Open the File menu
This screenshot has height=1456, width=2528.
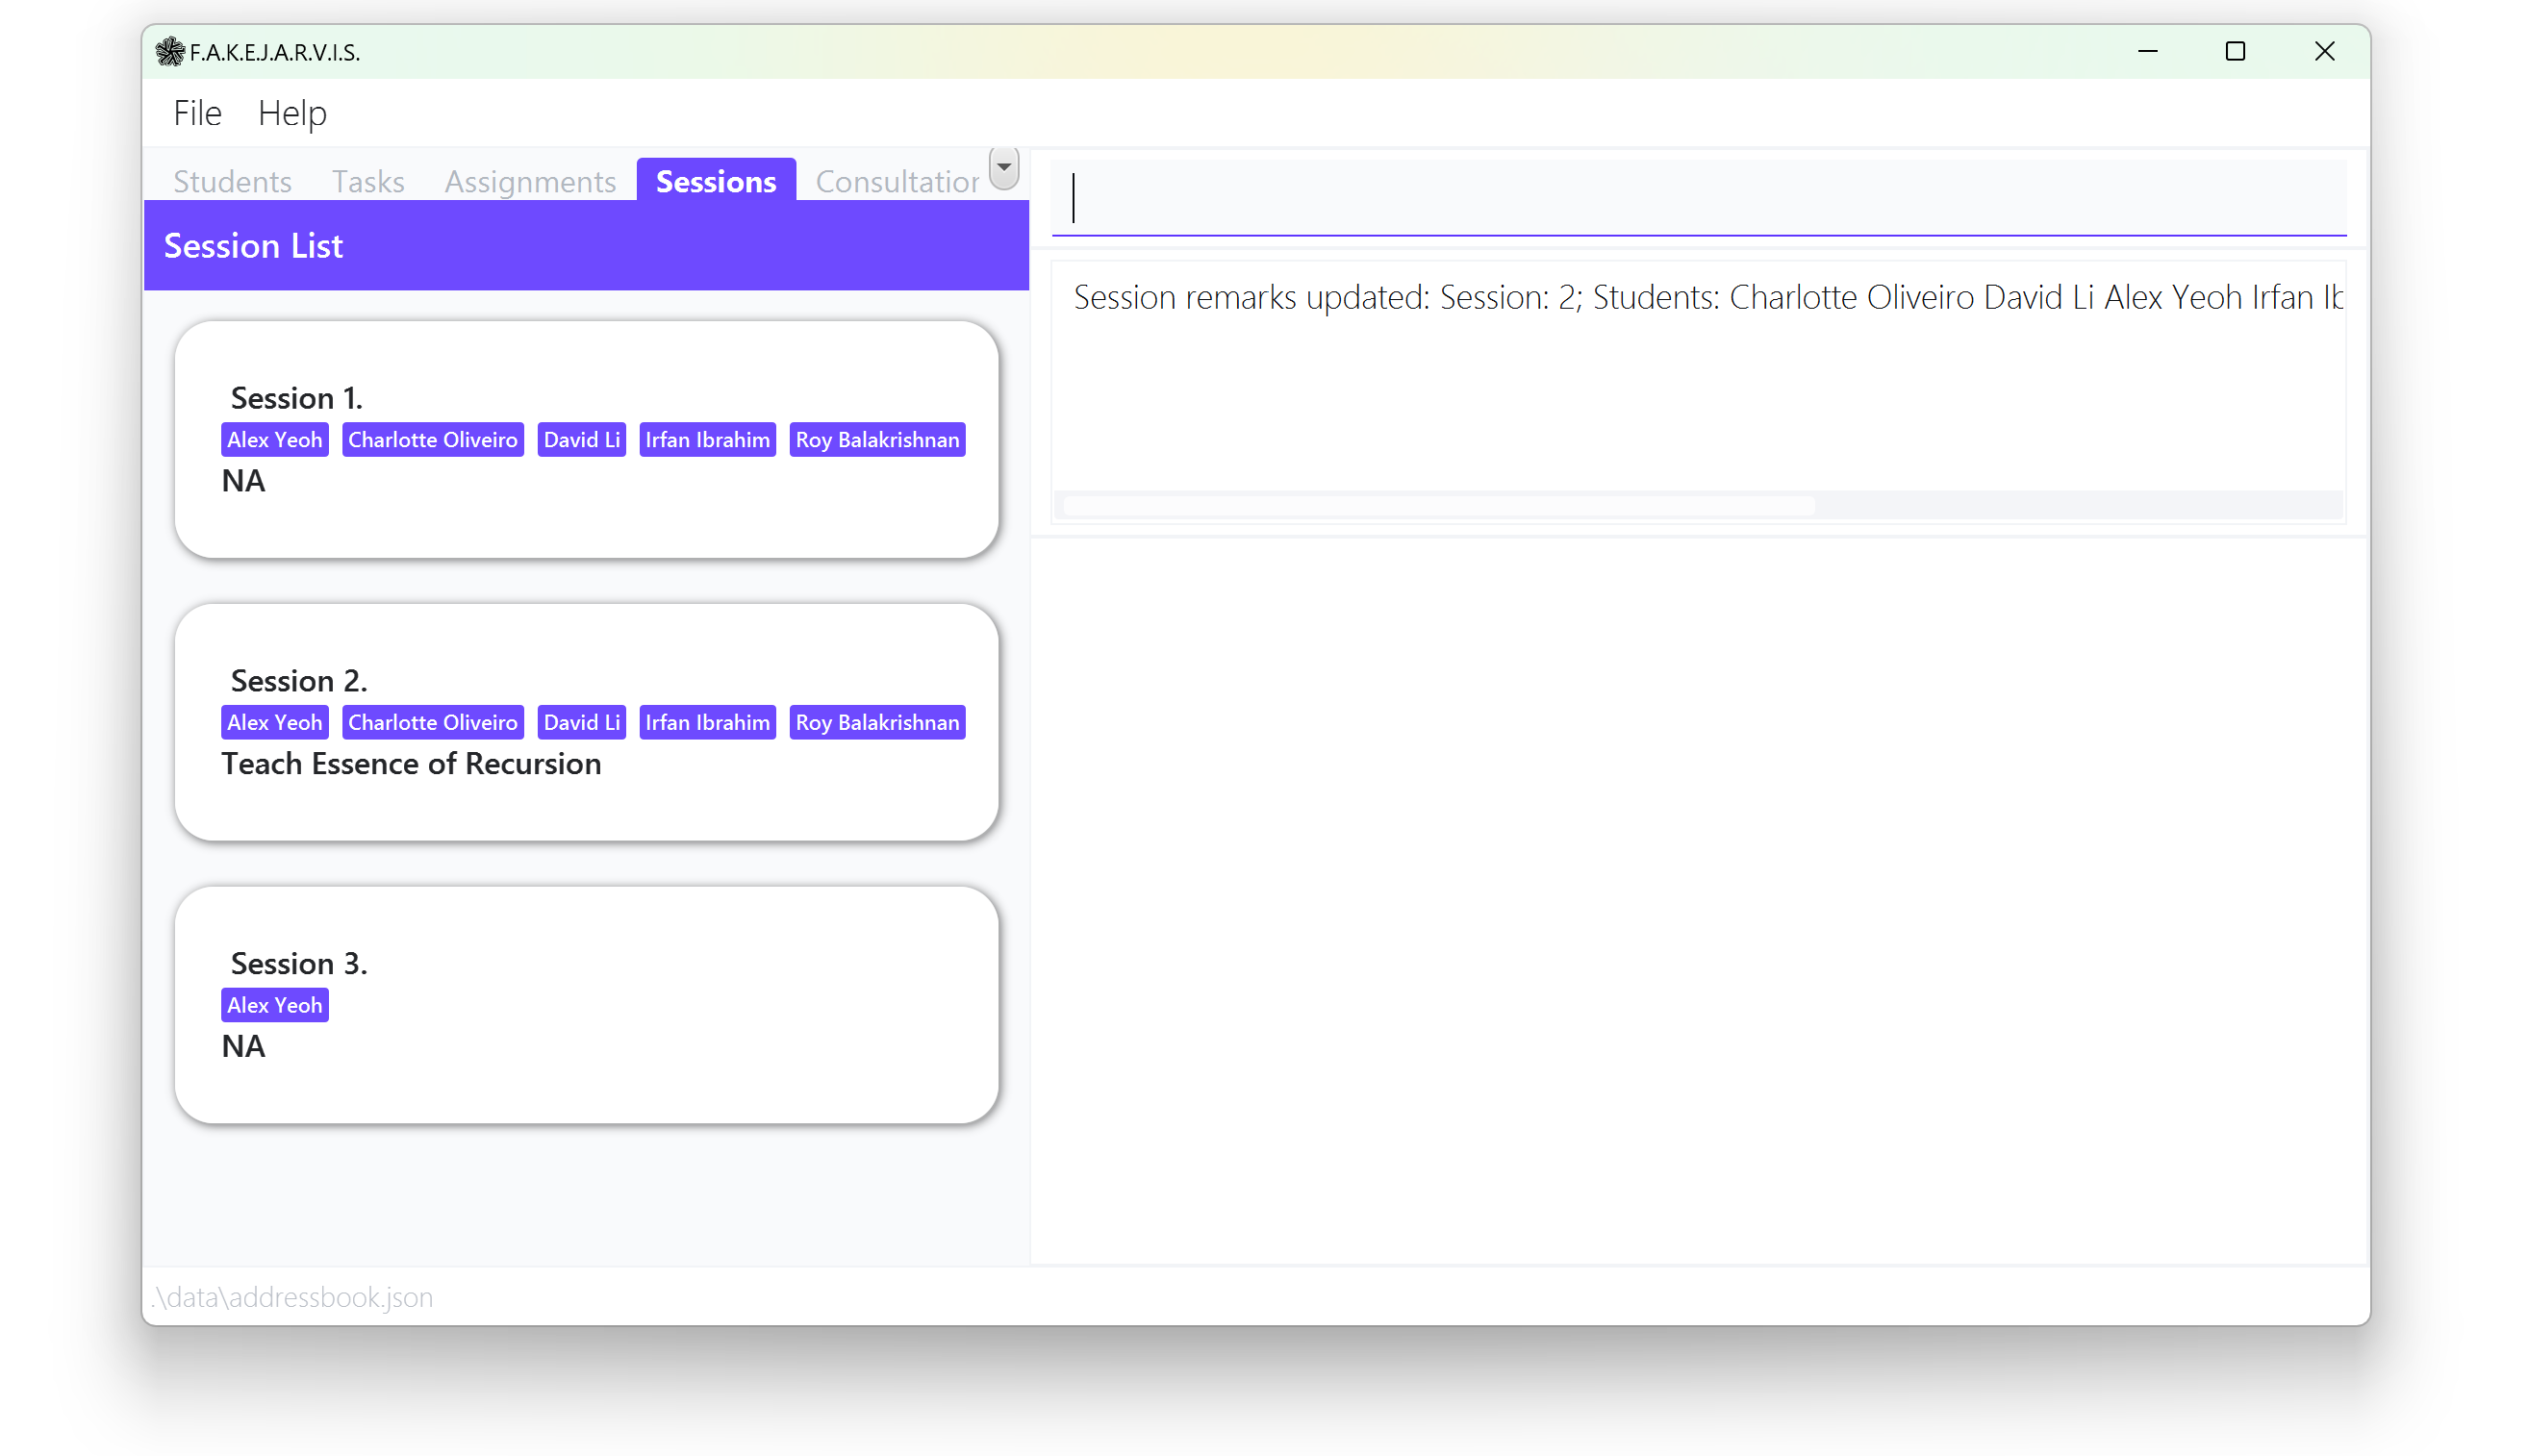197,113
